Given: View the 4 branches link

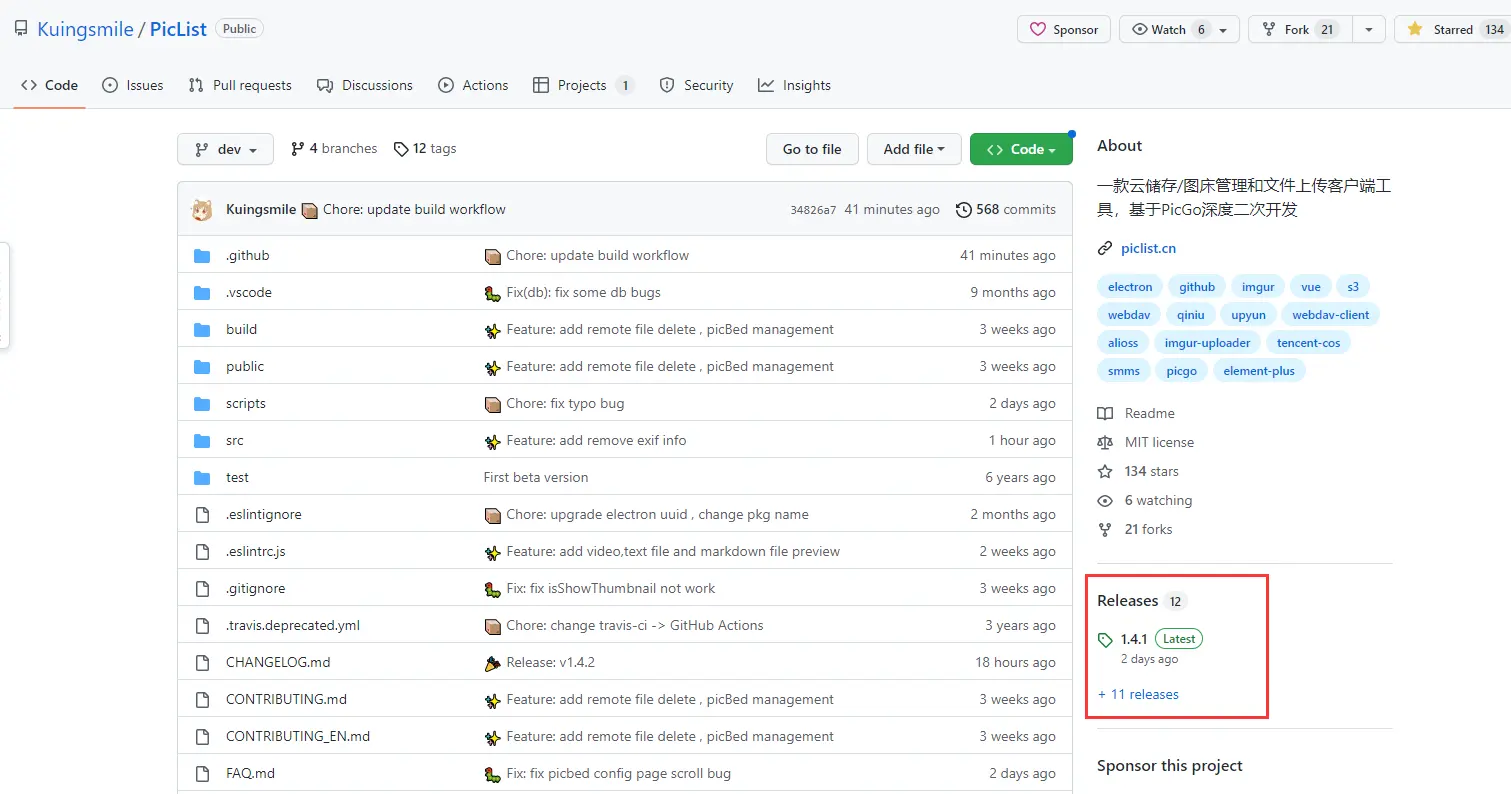Looking at the screenshot, I should click(334, 148).
